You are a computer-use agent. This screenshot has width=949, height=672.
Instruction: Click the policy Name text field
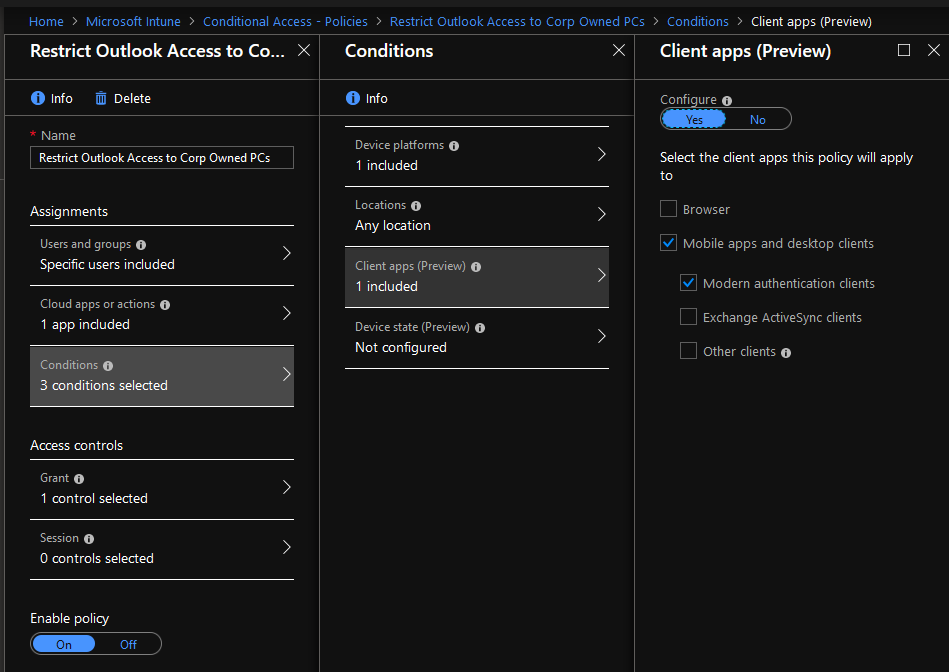click(x=162, y=158)
